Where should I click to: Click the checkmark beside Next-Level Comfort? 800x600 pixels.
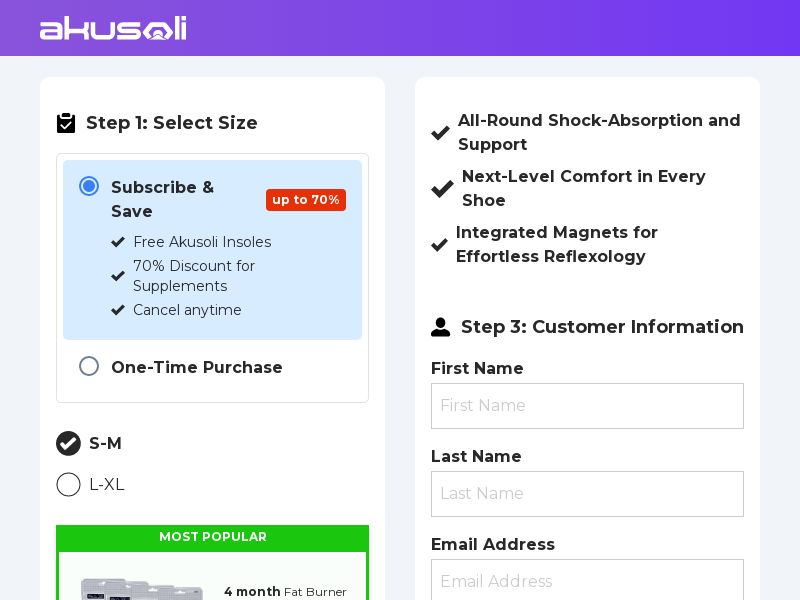click(442, 189)
